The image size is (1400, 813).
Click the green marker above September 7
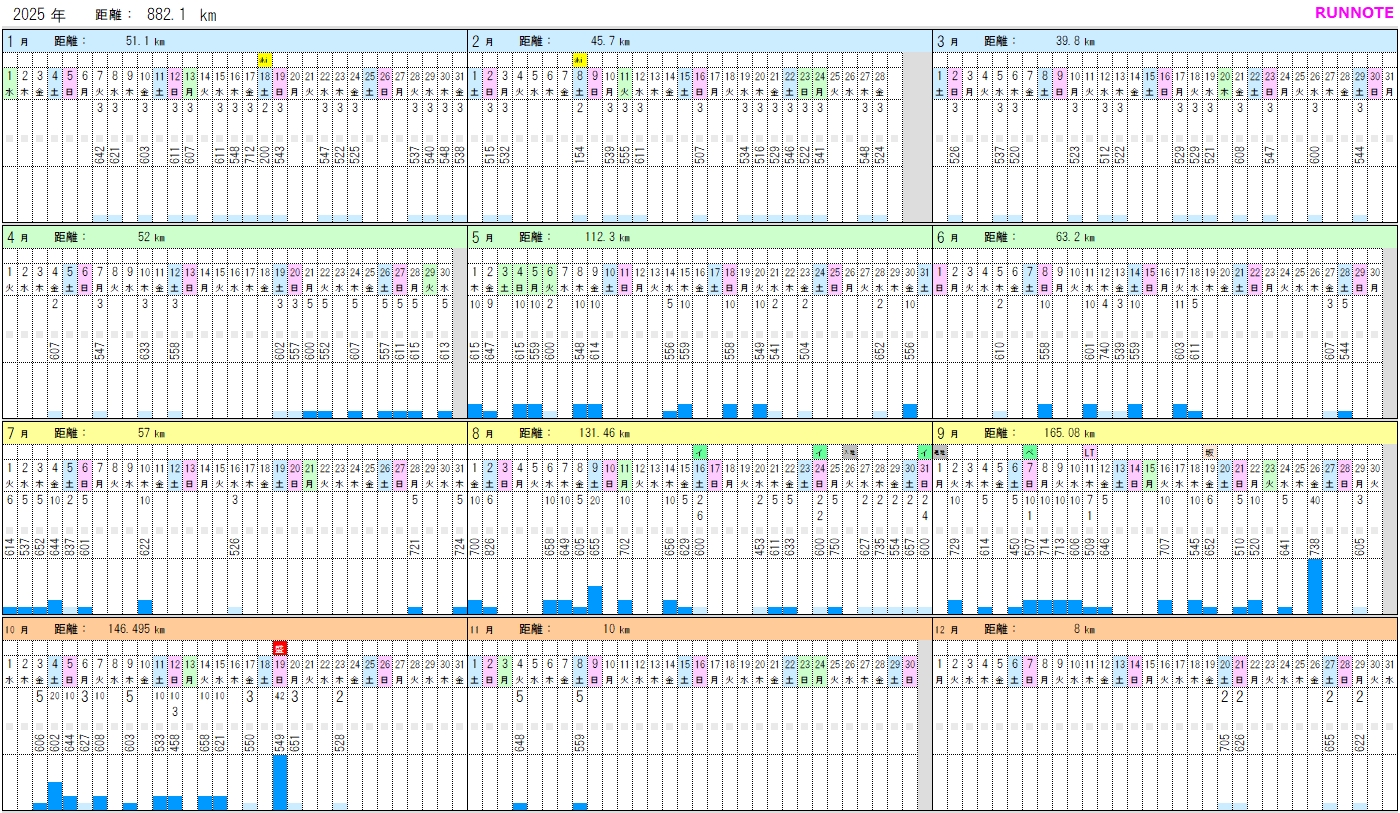tap(1029, 452)
